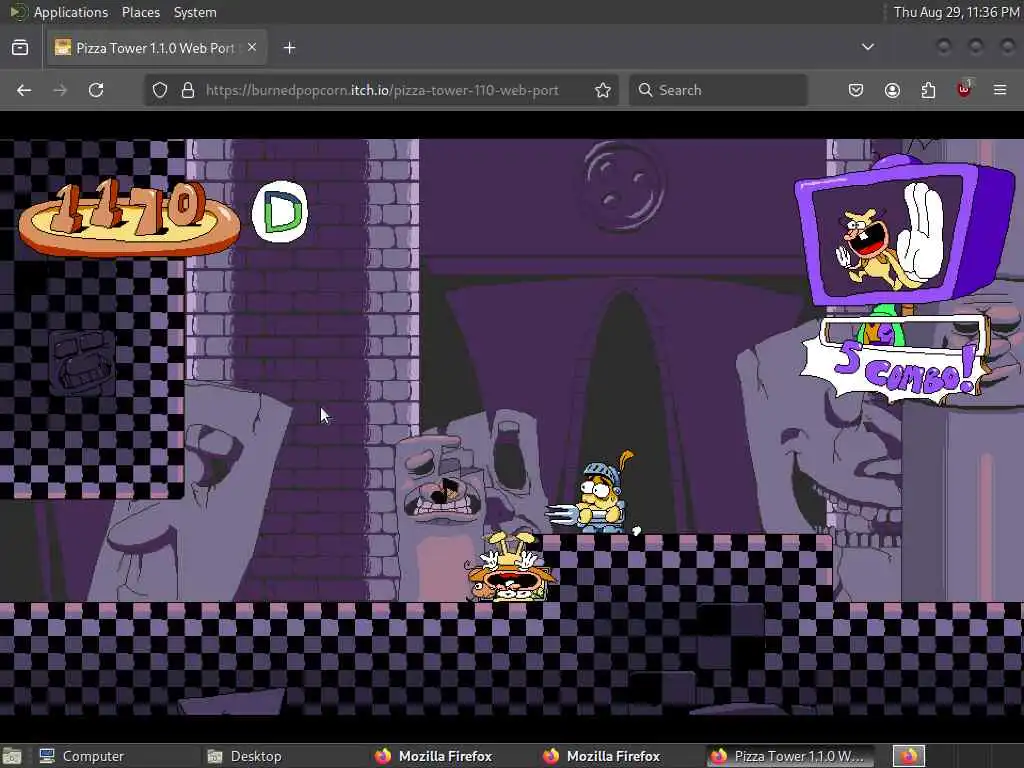
Task: Open a new tab with plus button
Action: [x=289, y=48]
